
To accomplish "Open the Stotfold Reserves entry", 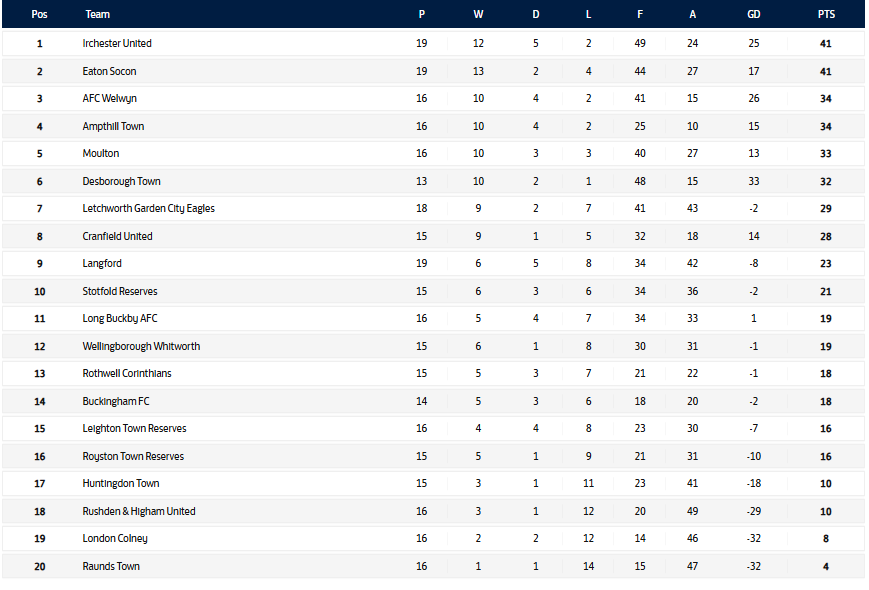I will click(x=119, y=292).
